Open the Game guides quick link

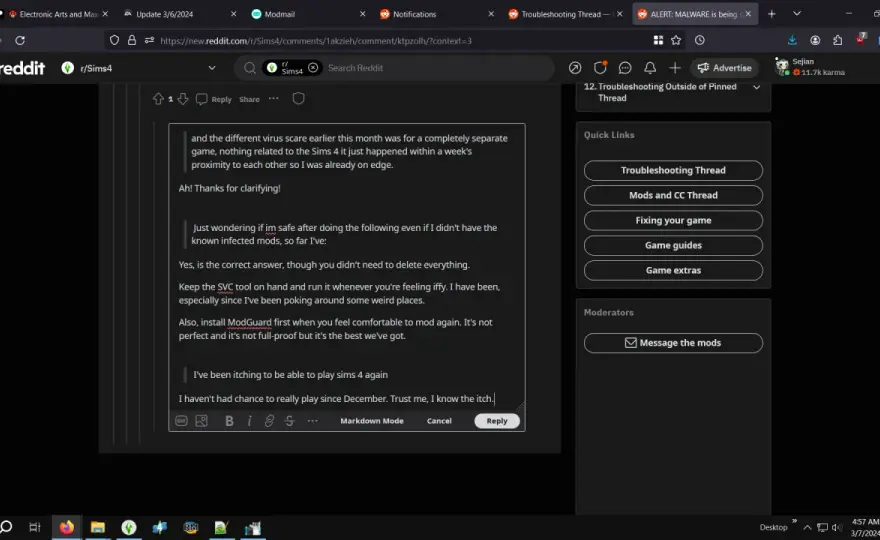(x=673, y=245)
